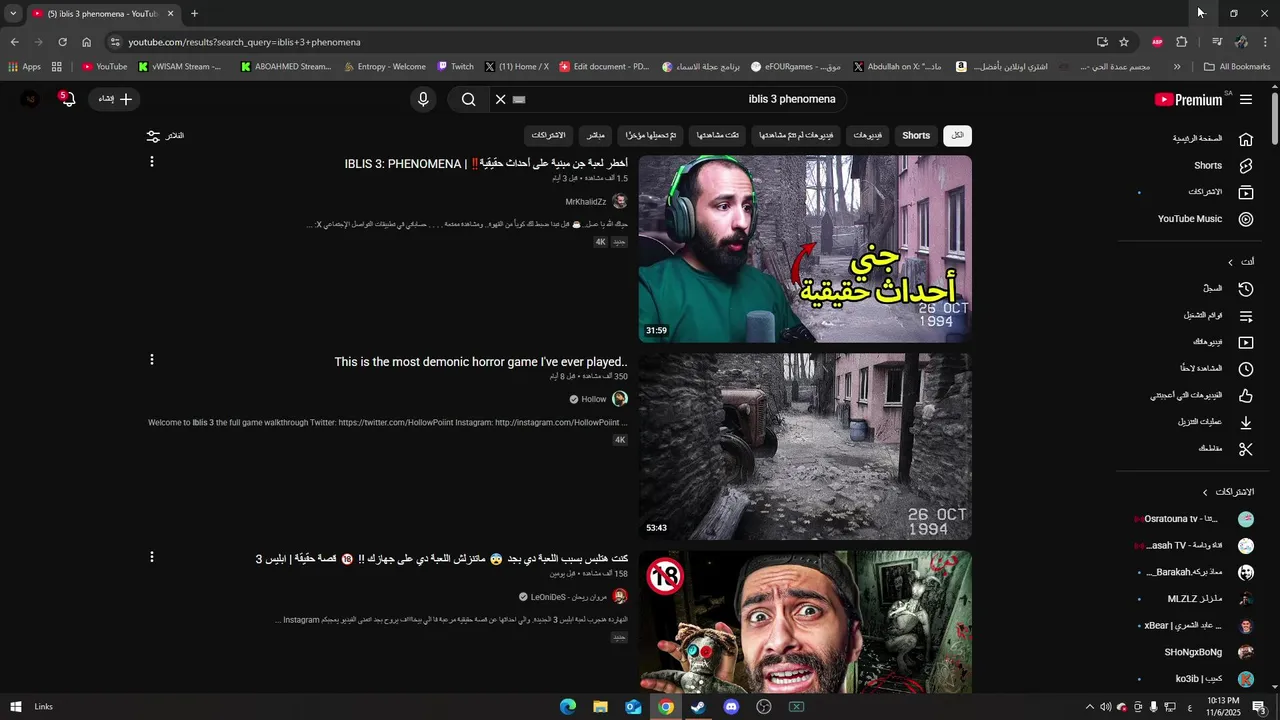Image resolution: width=1280 pixels, height=720 pixels.
Task: Open Liked Videos in the sidebar
Action: click(x=1188, y=396)
